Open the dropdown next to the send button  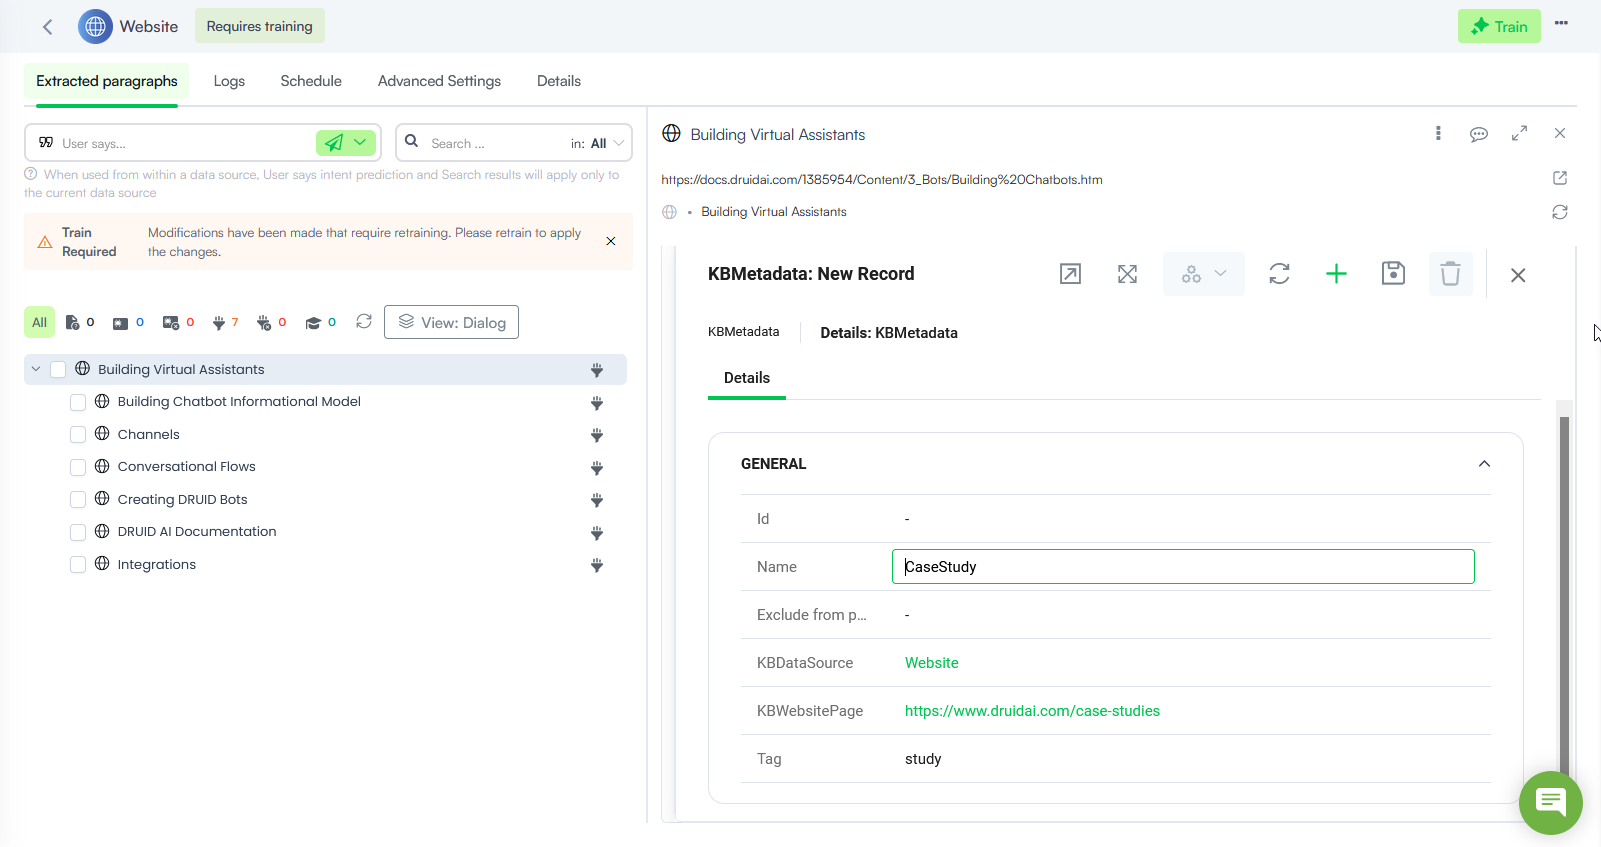click(x=360, y=142)
